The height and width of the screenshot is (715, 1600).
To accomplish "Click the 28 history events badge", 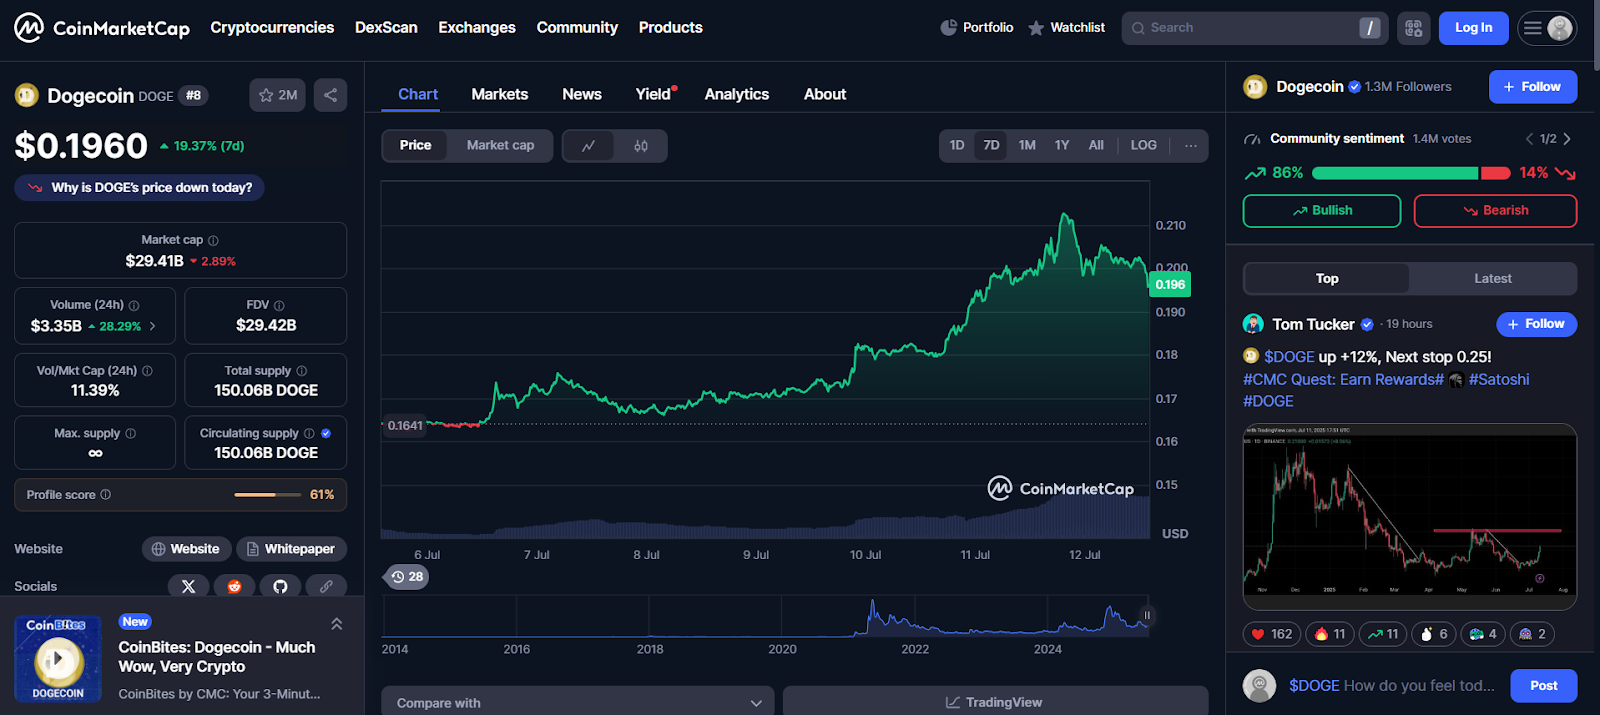I will tap(407, 577).
